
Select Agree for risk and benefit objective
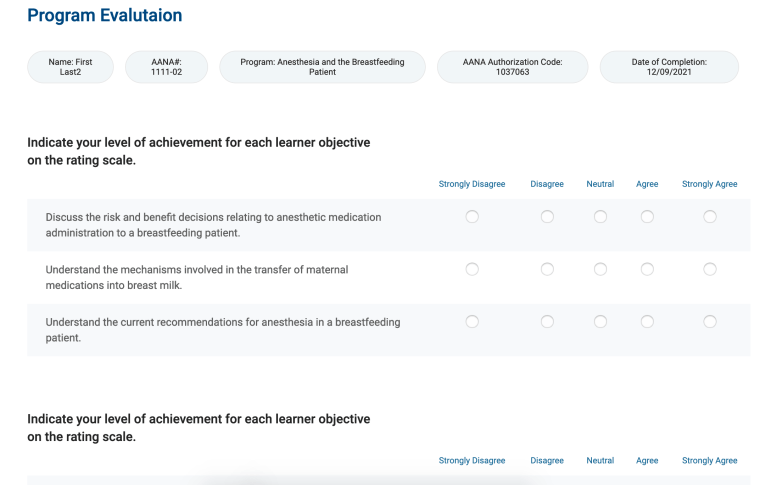[x=647, y=217]
